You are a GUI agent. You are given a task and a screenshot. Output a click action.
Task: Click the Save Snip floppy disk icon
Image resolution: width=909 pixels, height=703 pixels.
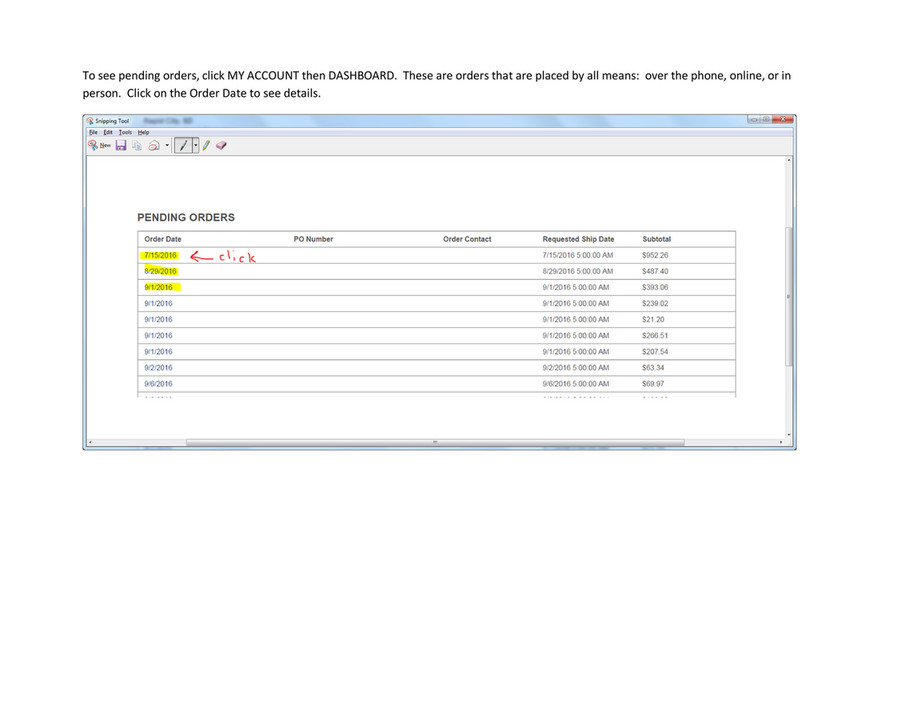tap(121, 145)
